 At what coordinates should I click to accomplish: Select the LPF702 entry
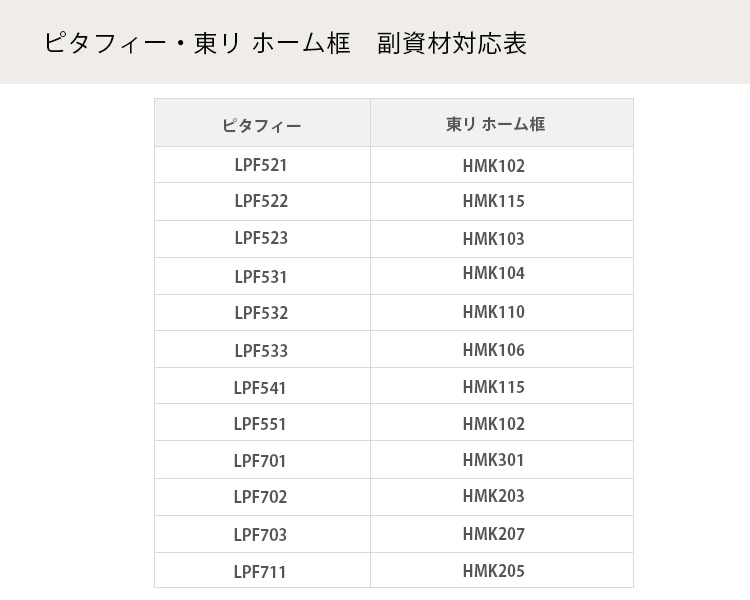261,497
